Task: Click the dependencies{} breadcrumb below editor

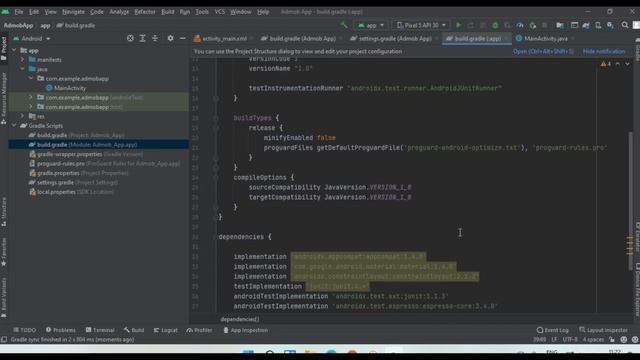Action: [240, 319]
